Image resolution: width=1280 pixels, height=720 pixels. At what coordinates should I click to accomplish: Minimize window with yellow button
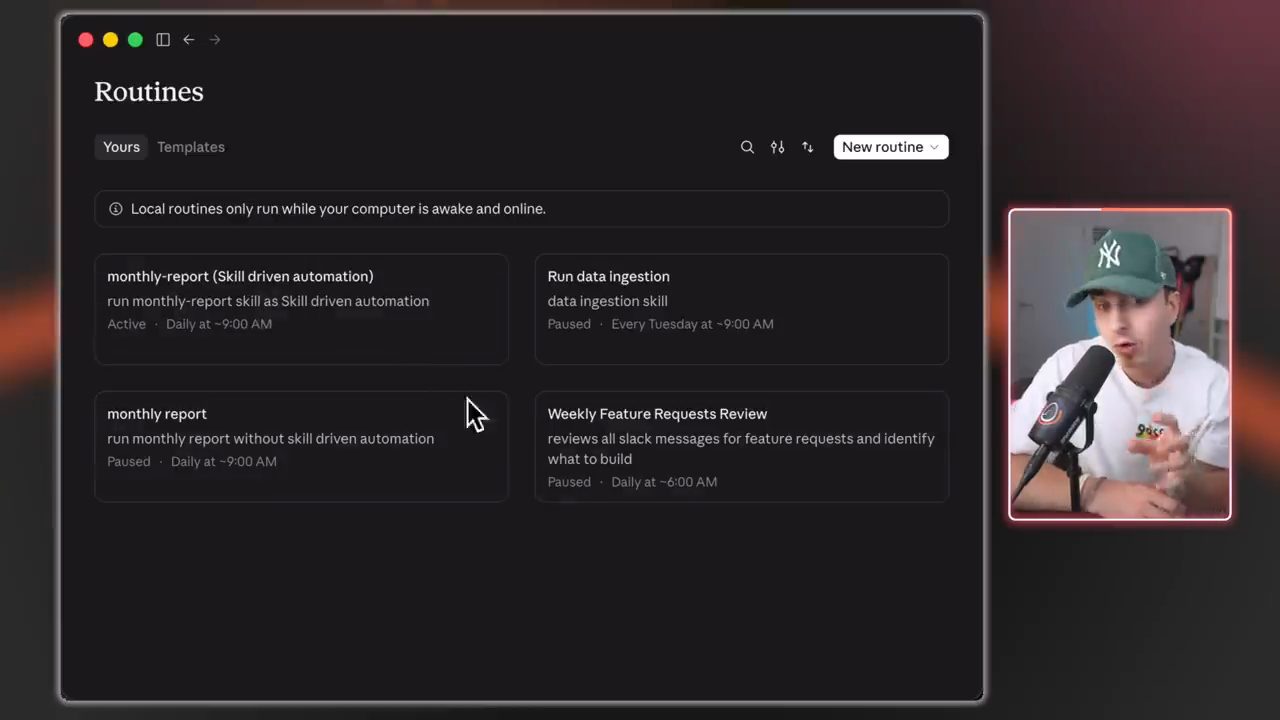coord(110,40)
